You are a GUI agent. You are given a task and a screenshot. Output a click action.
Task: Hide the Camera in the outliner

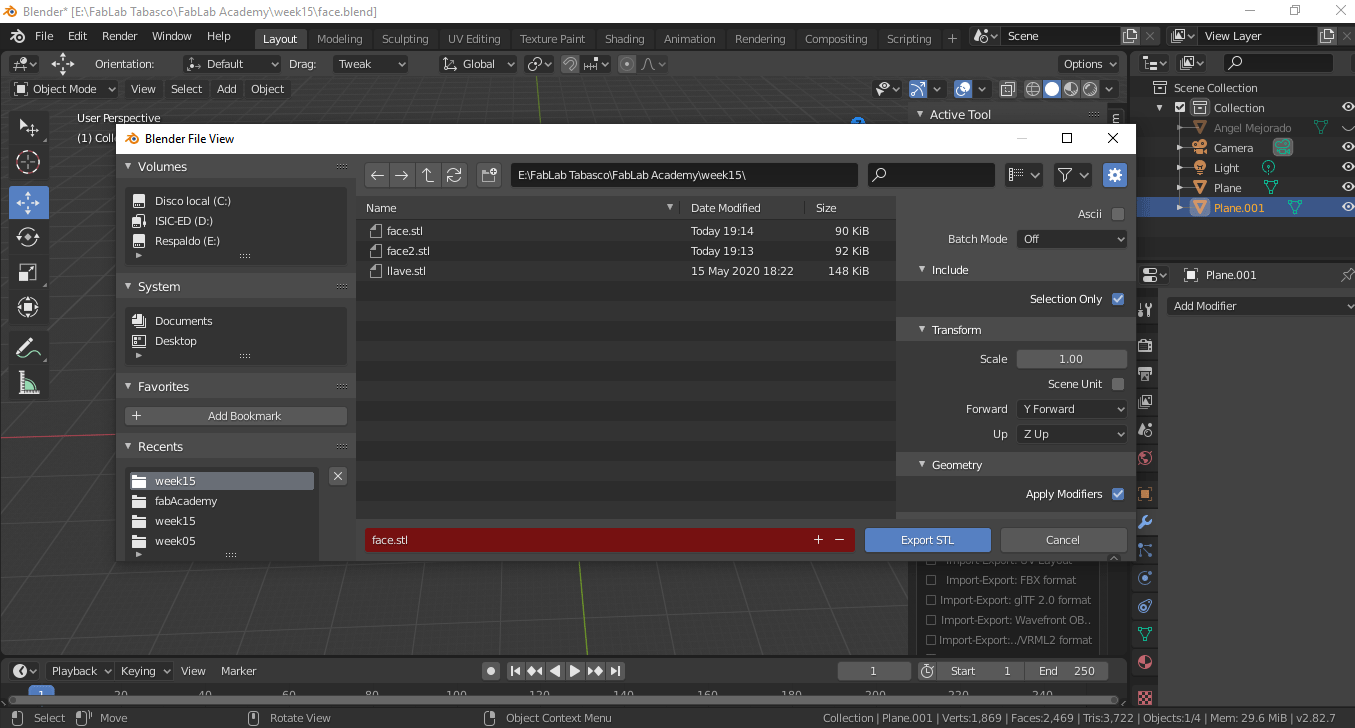[x=1347, y=148]
